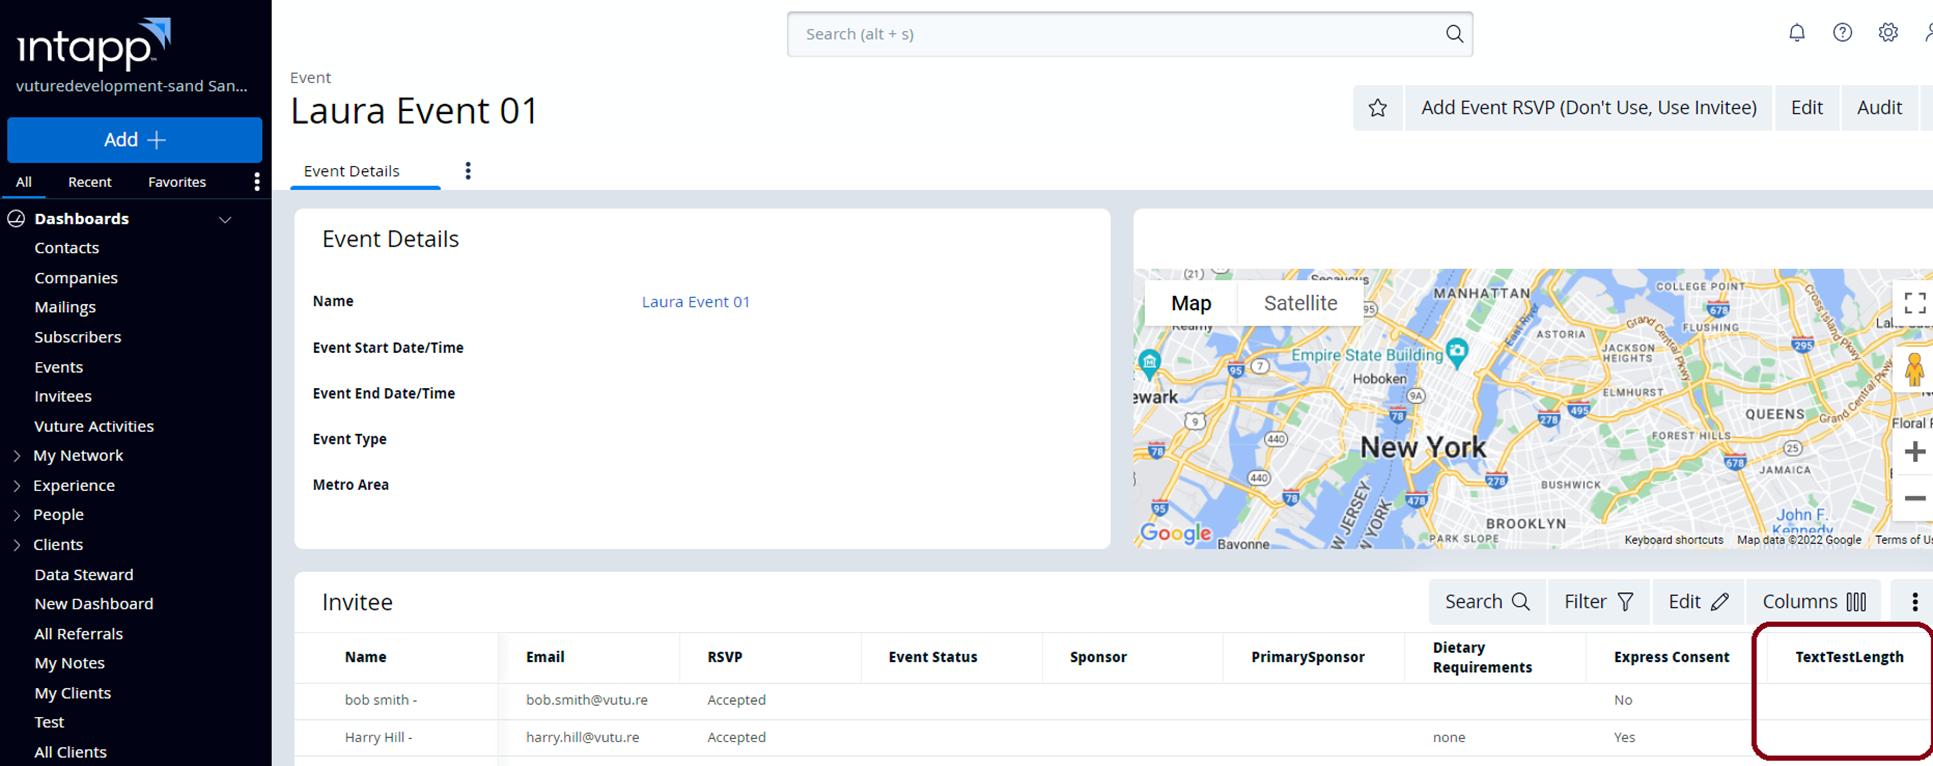Open the Invitee section three-dot menu

[x=1914, y=602]
